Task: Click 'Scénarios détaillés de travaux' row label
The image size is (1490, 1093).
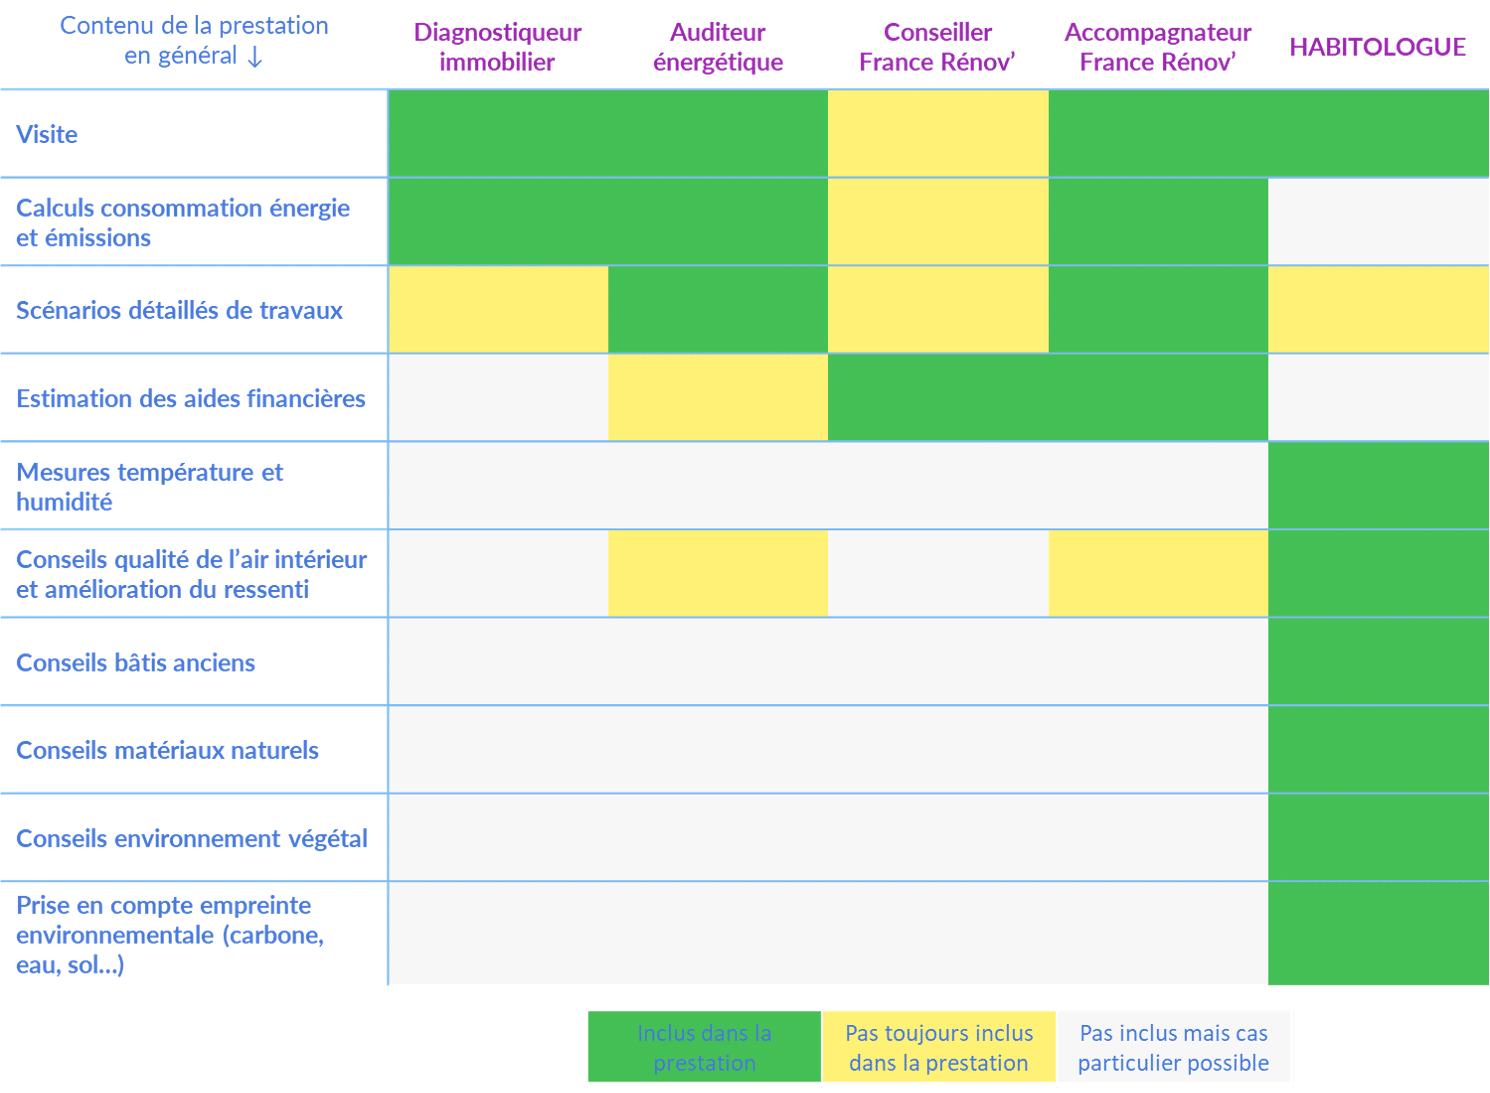Action: 179,310
